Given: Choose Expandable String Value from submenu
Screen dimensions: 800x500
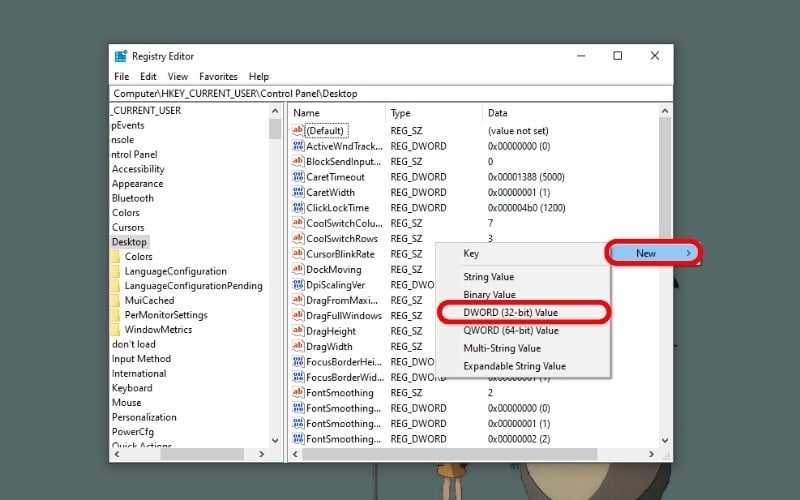Looking at the screenshot, I should click(x=523, y=366).
